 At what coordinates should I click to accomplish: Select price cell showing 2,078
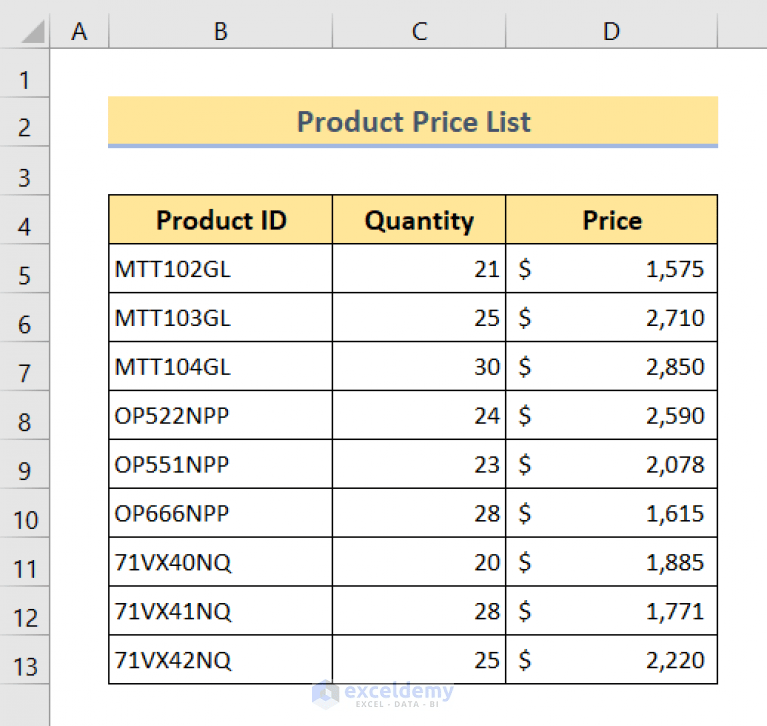coord(611,464)
